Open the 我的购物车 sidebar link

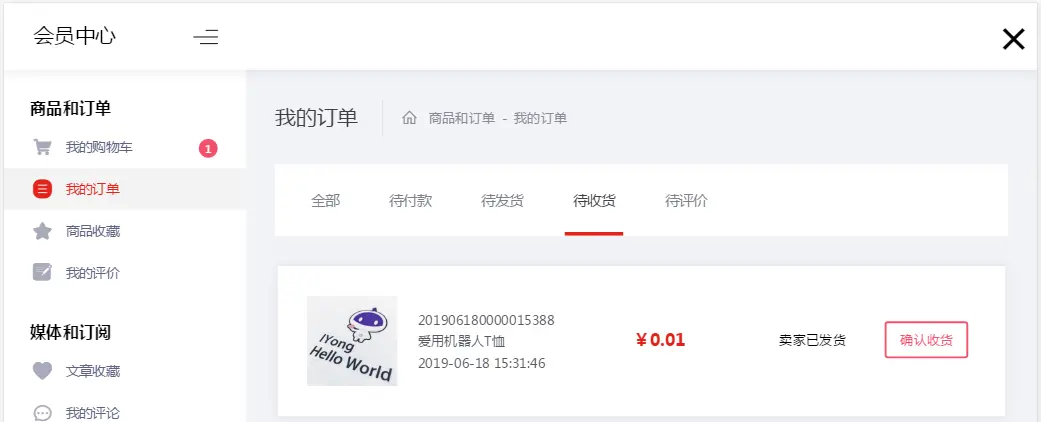pos(99,147)
